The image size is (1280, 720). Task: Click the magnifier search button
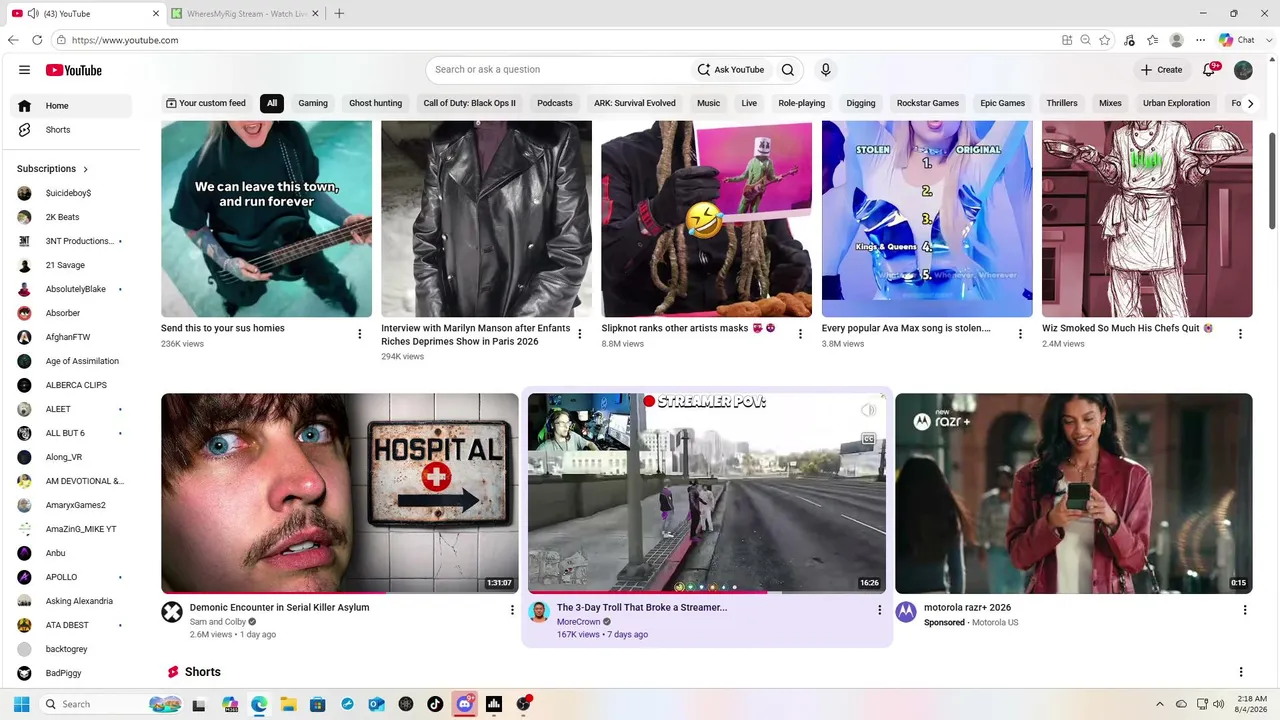pos(788,70)
